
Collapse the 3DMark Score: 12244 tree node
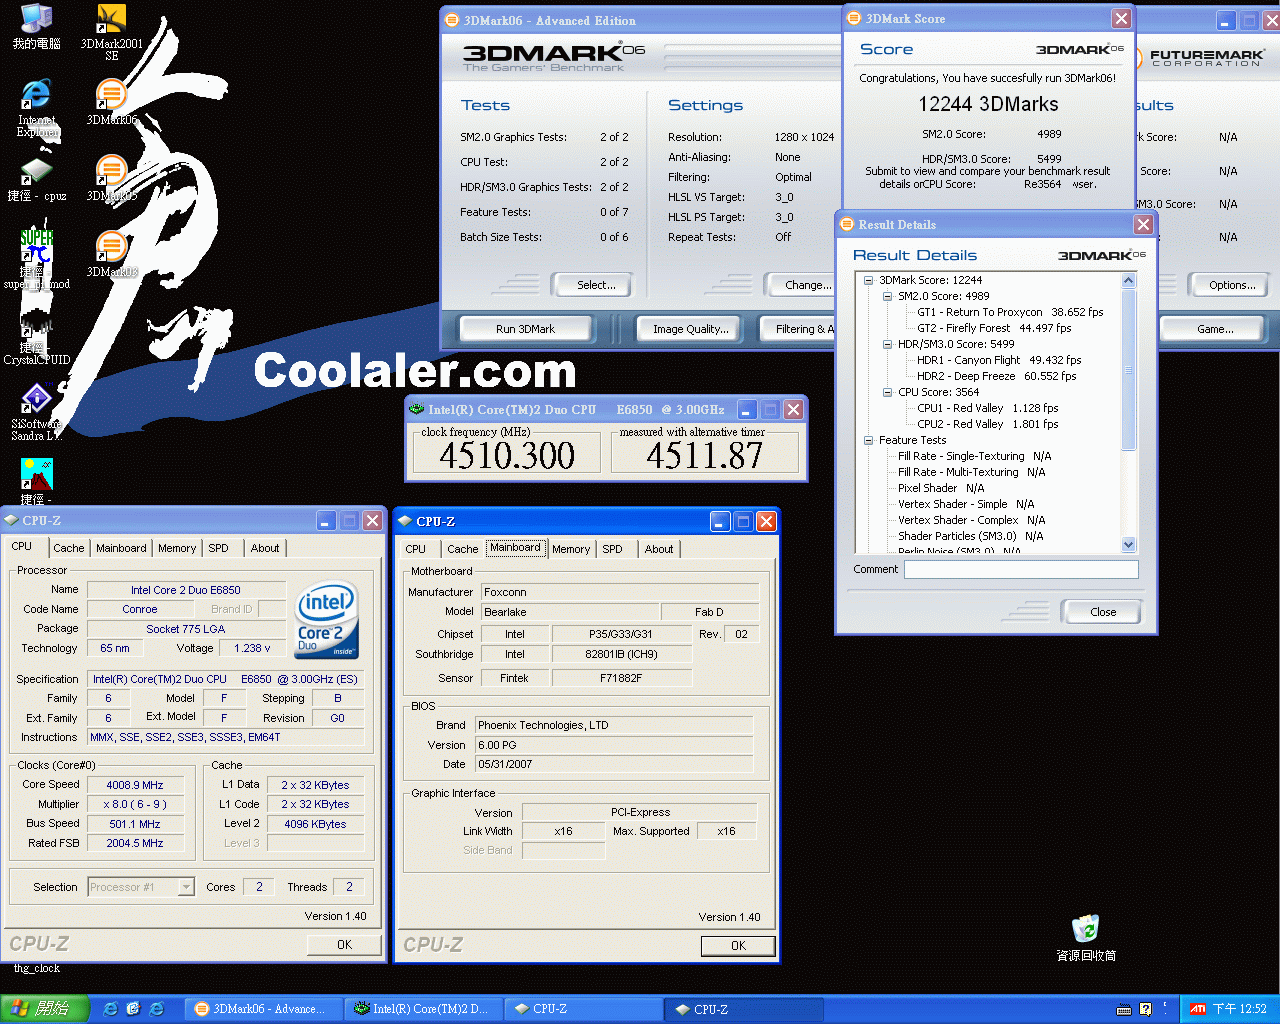(869, 280)
